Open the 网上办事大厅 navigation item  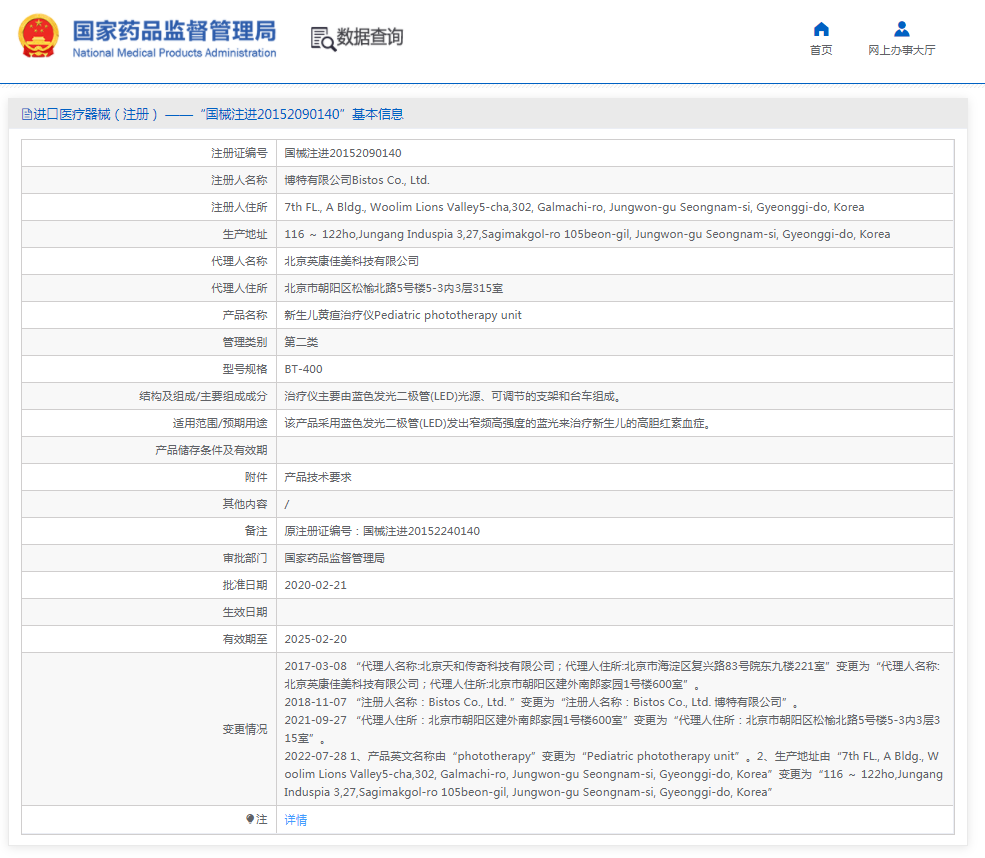pos(901,50)
